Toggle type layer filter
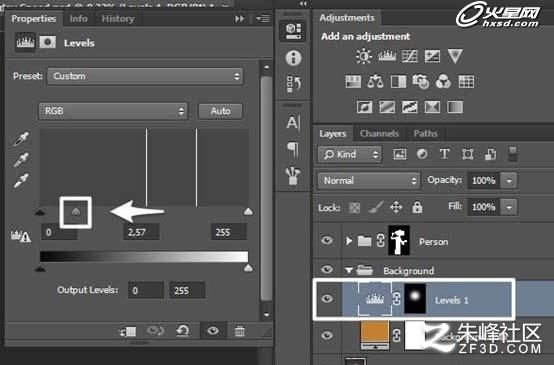554x365 pixels. [444, 154]
